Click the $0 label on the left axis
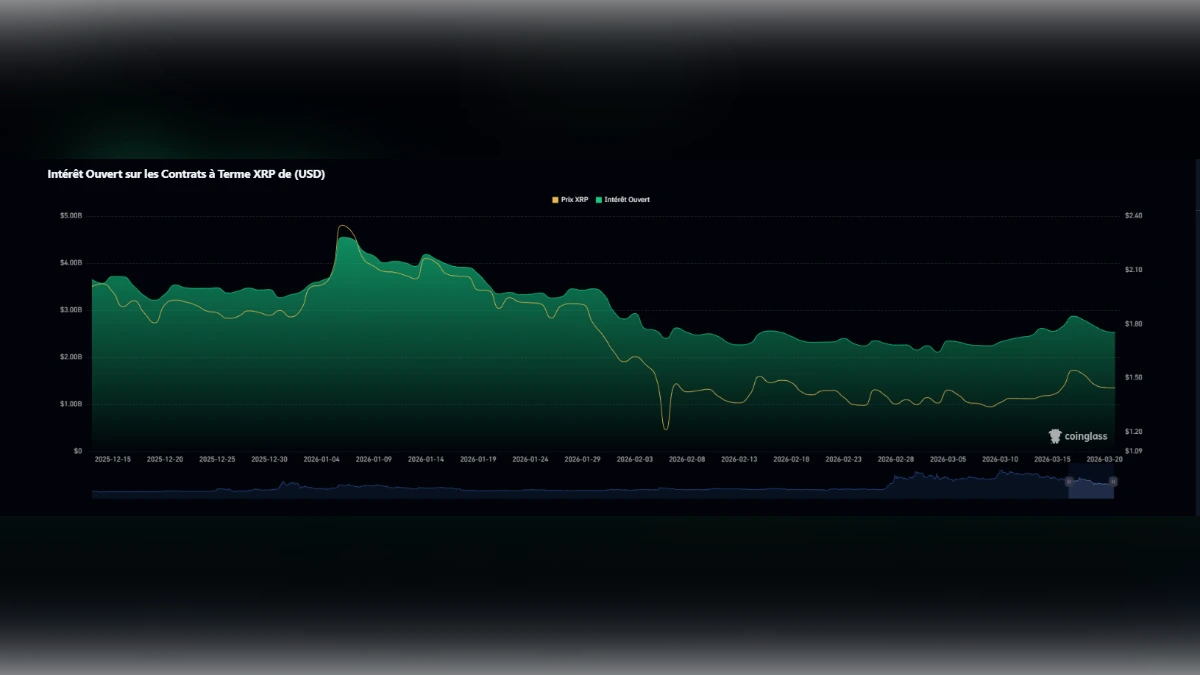The image size is (1200, 675). [79, 450]
